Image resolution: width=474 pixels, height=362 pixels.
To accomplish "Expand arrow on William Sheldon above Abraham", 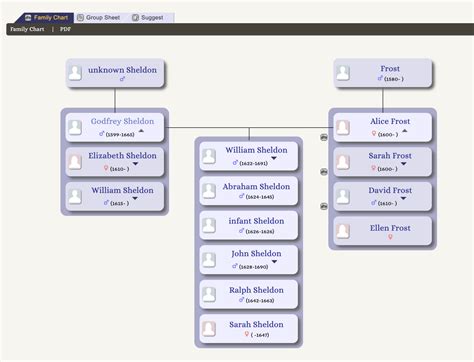I will [274, 158].
